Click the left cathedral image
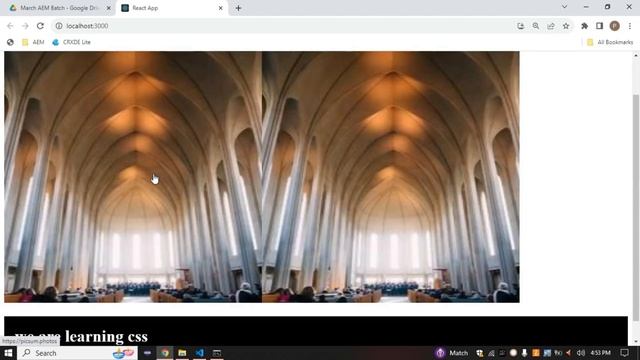 (x=133, y=177)
